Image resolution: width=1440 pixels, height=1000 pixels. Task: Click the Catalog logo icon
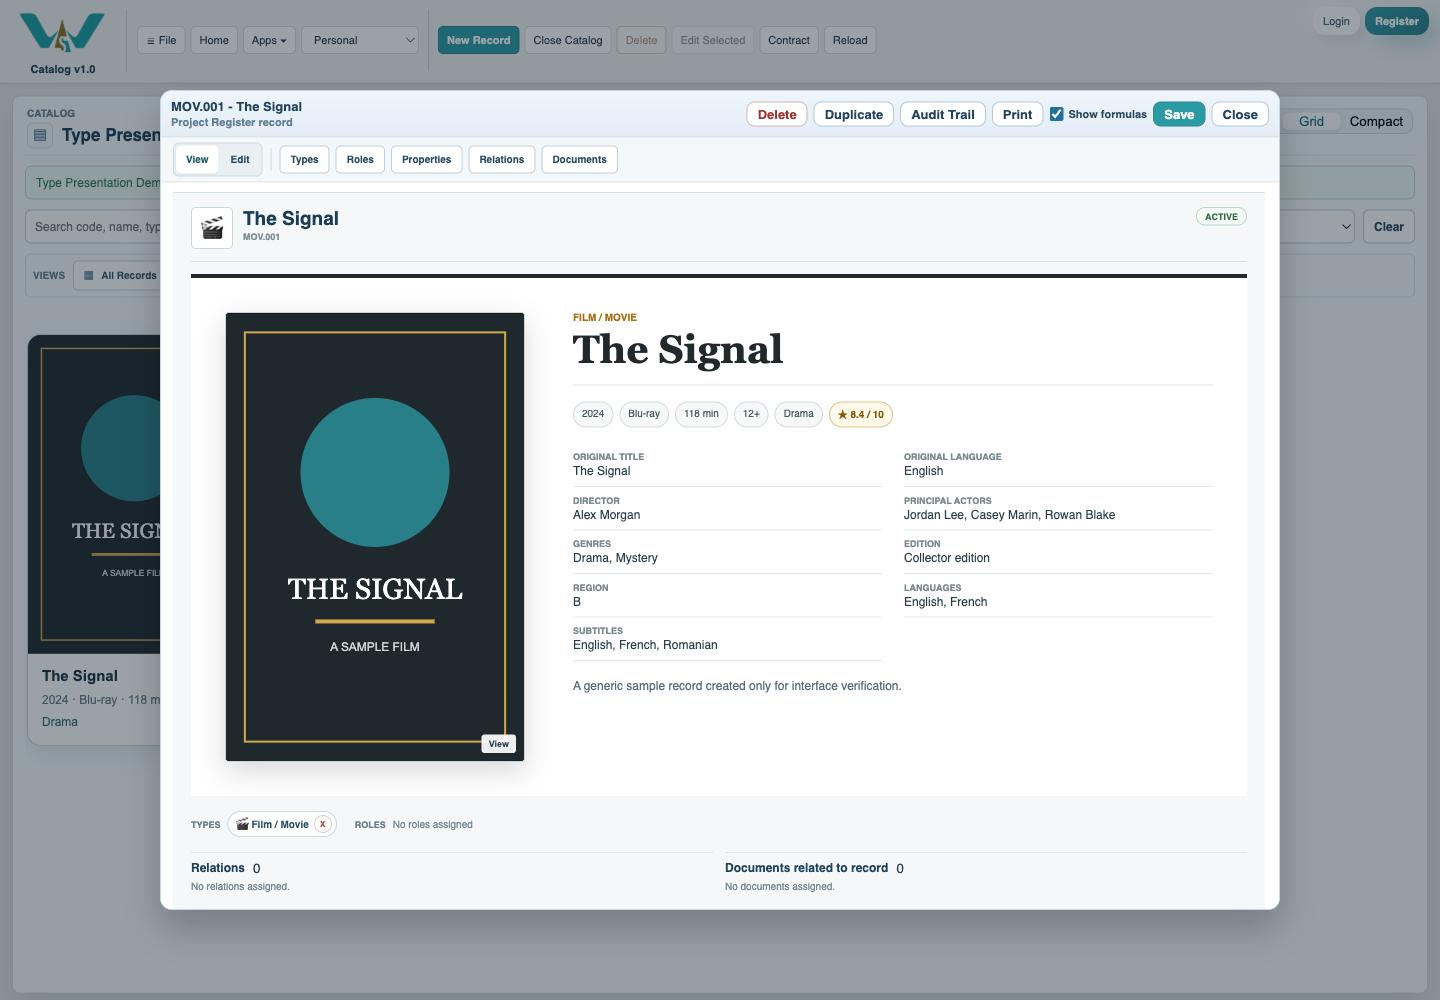[62, 32]
